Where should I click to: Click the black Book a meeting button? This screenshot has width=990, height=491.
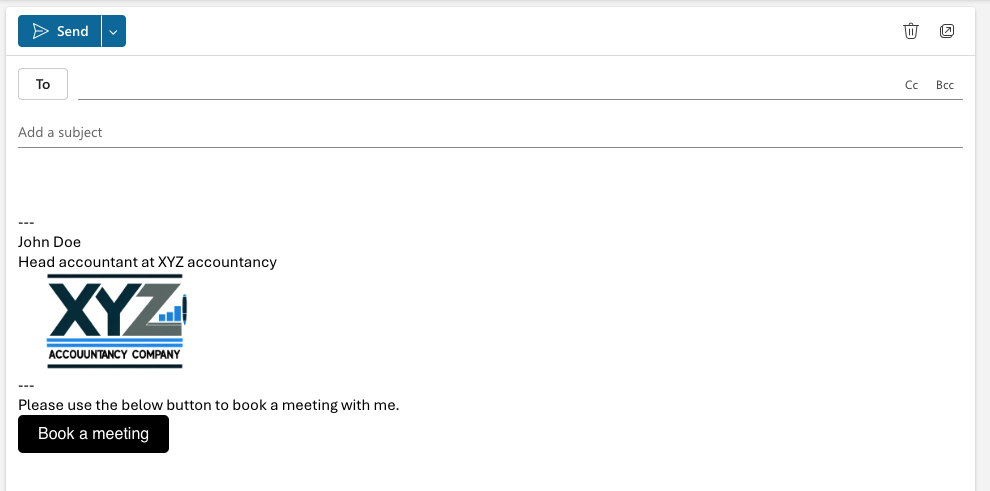pos(93,434)
